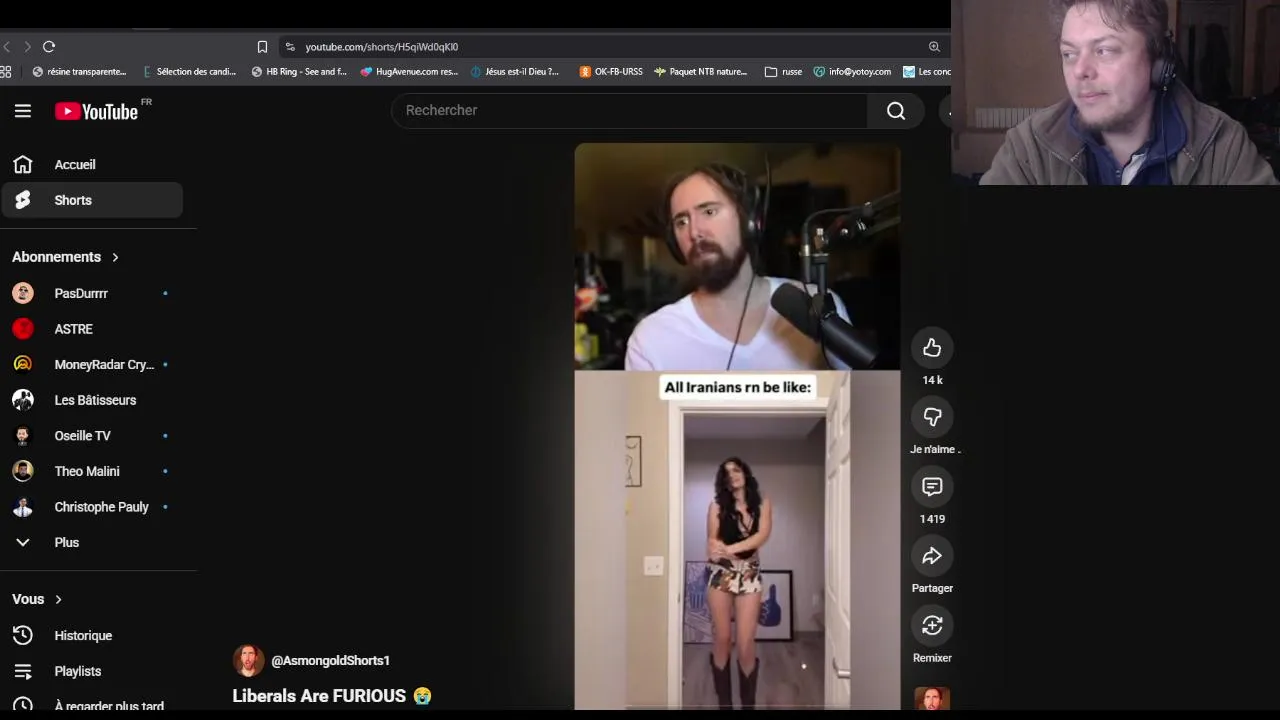Go back with browser back arrow

(7, 47)
